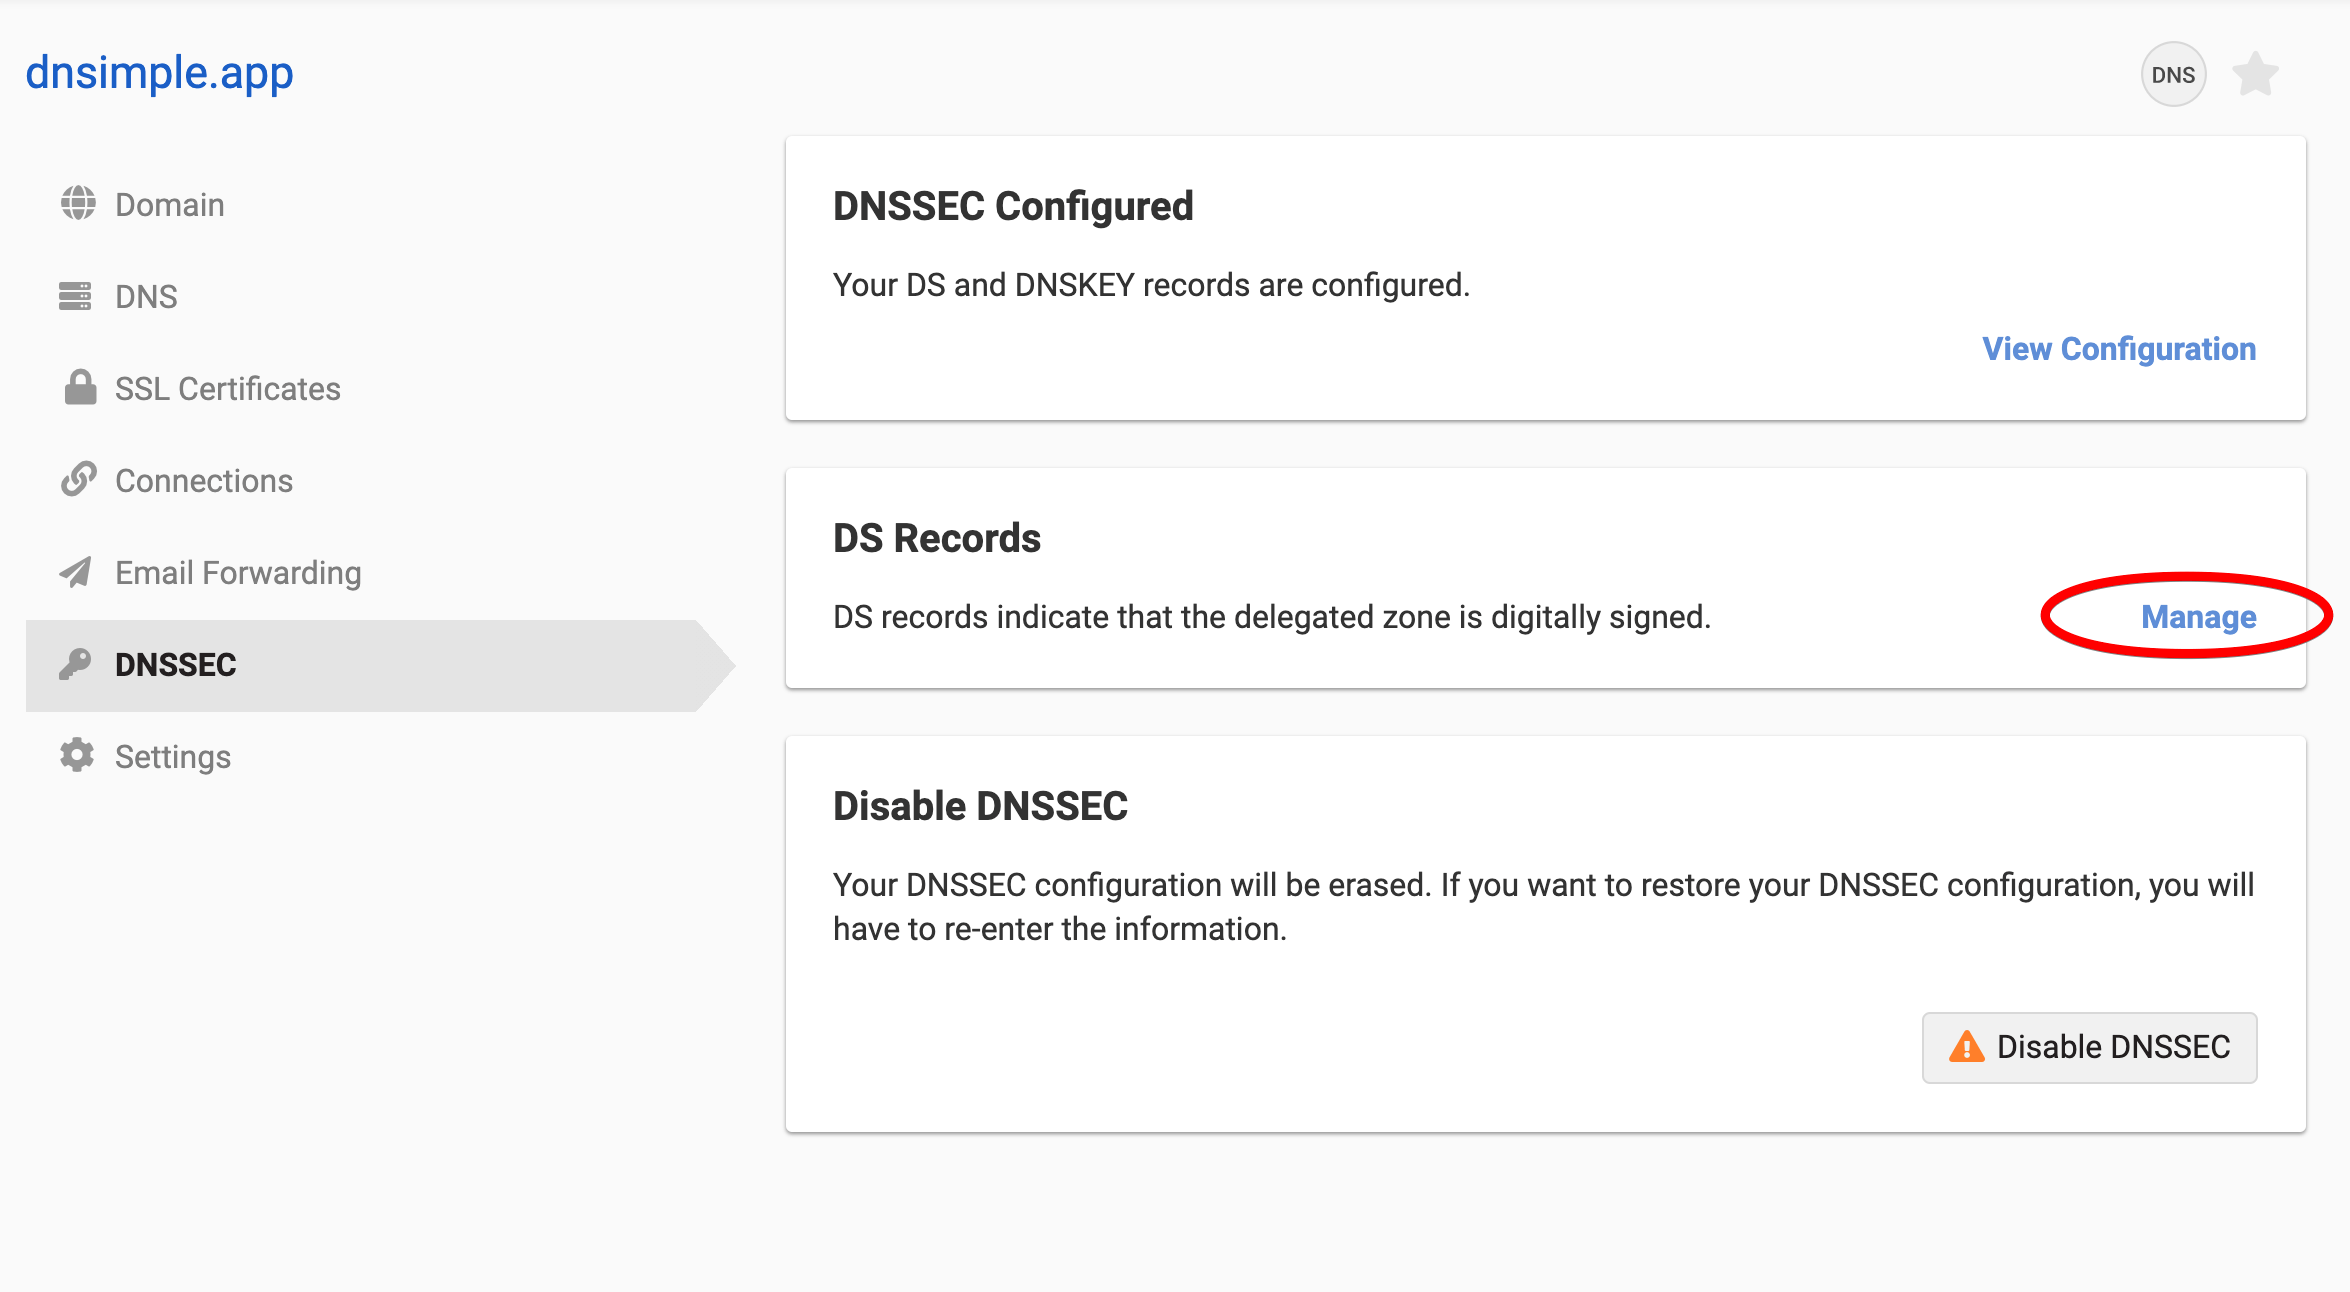Click the key icon beside DNSSEC
The width and height of the screenshot is (2350, 1292).
pyautogui.click(x=75, y=664)
